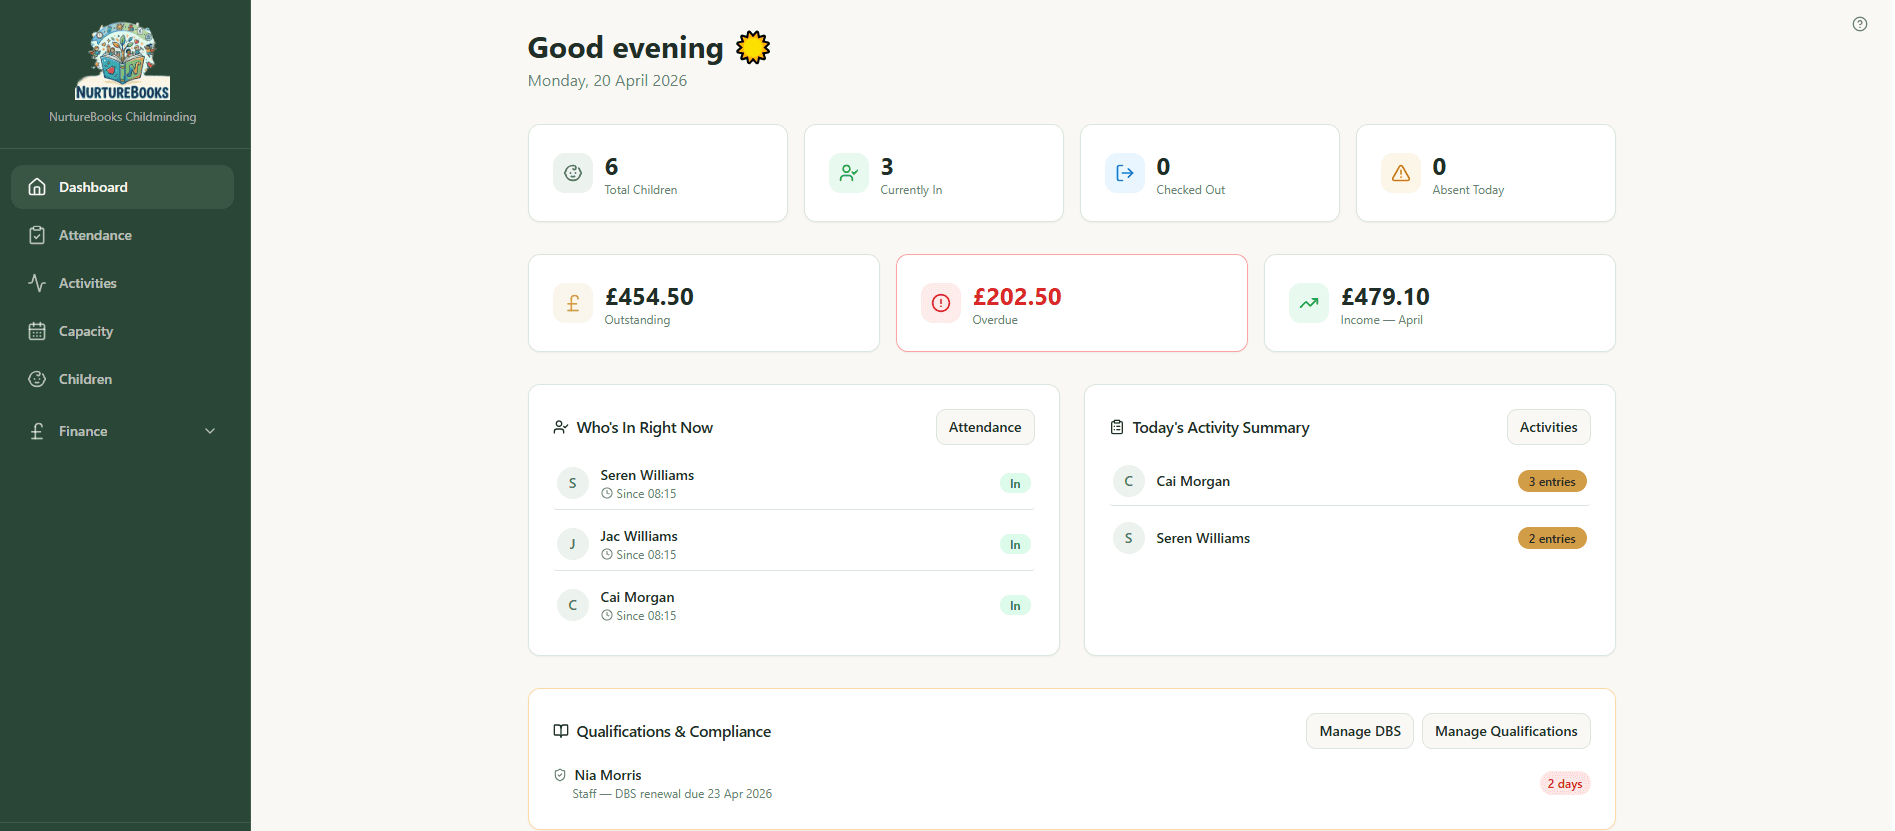Click the name Jac Williams
Screen dimensions: 1895x831
pos(639,536)
